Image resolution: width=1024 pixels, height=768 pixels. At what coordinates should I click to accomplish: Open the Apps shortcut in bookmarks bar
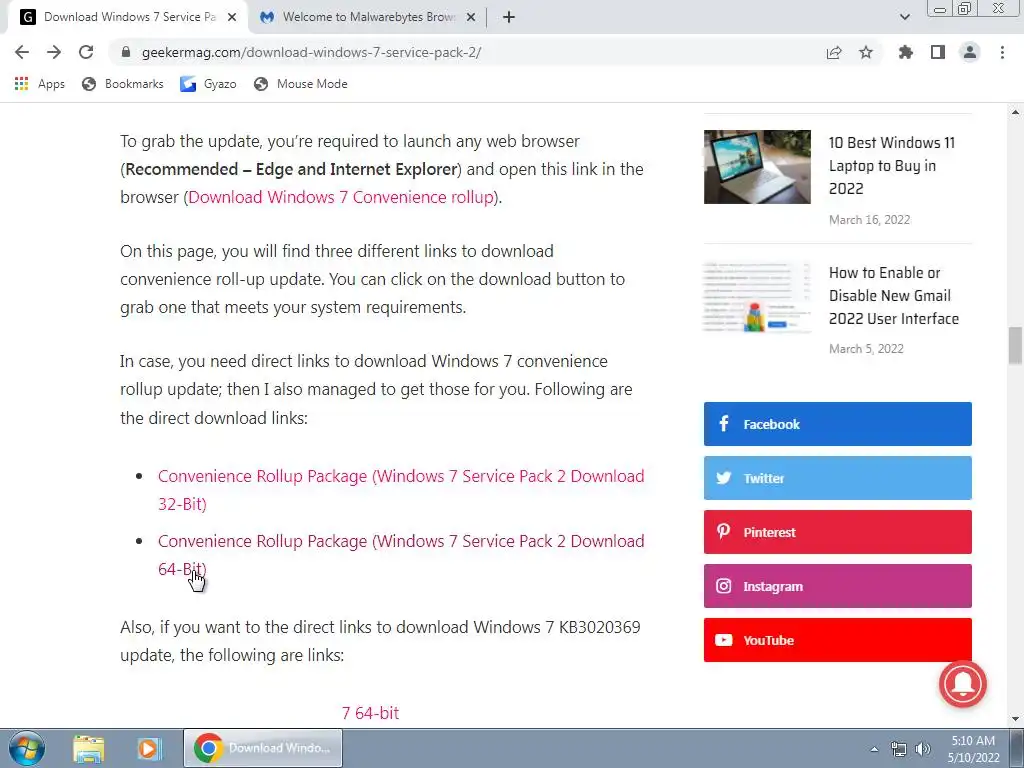40,84
